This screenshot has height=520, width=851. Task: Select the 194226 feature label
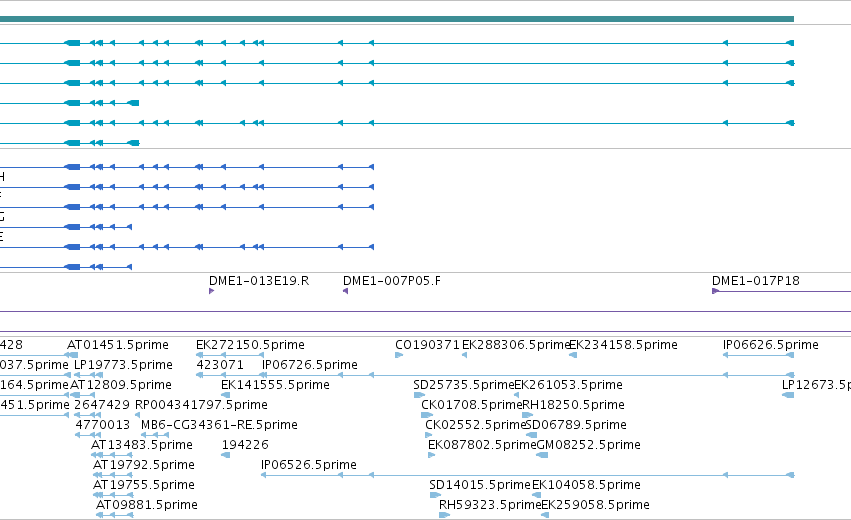point(245,445)
